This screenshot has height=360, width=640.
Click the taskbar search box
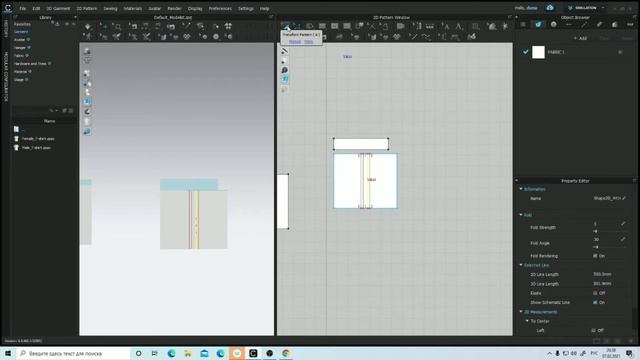73,353
